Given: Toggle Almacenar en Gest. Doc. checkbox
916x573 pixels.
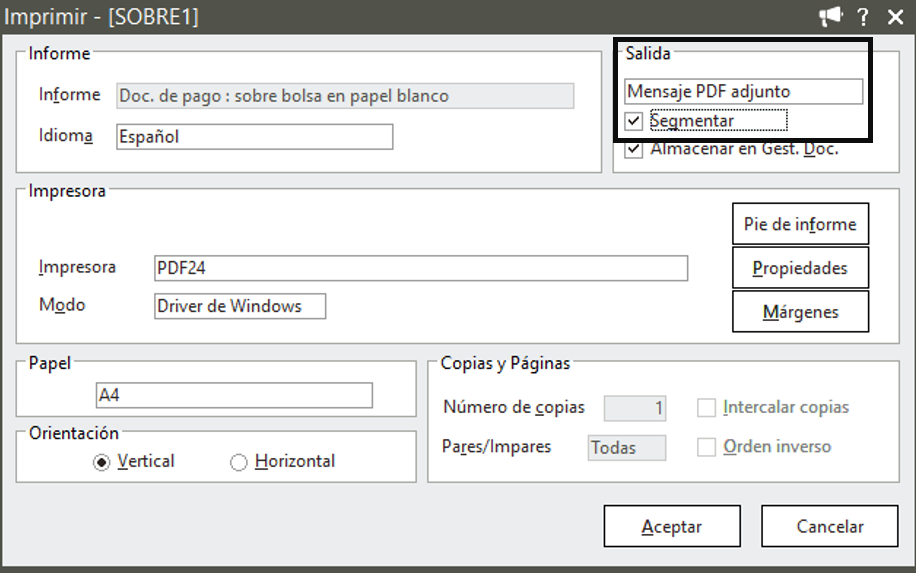Looking at the screenshot, I should click(634, 149).
